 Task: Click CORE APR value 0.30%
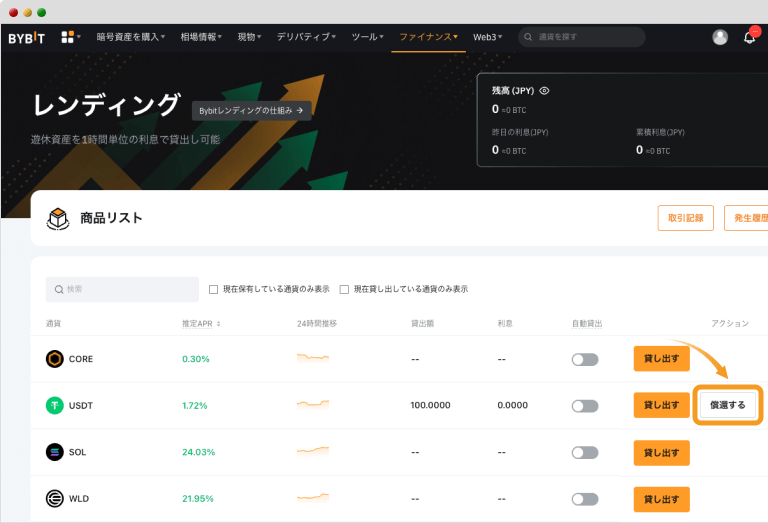point(195,359)
